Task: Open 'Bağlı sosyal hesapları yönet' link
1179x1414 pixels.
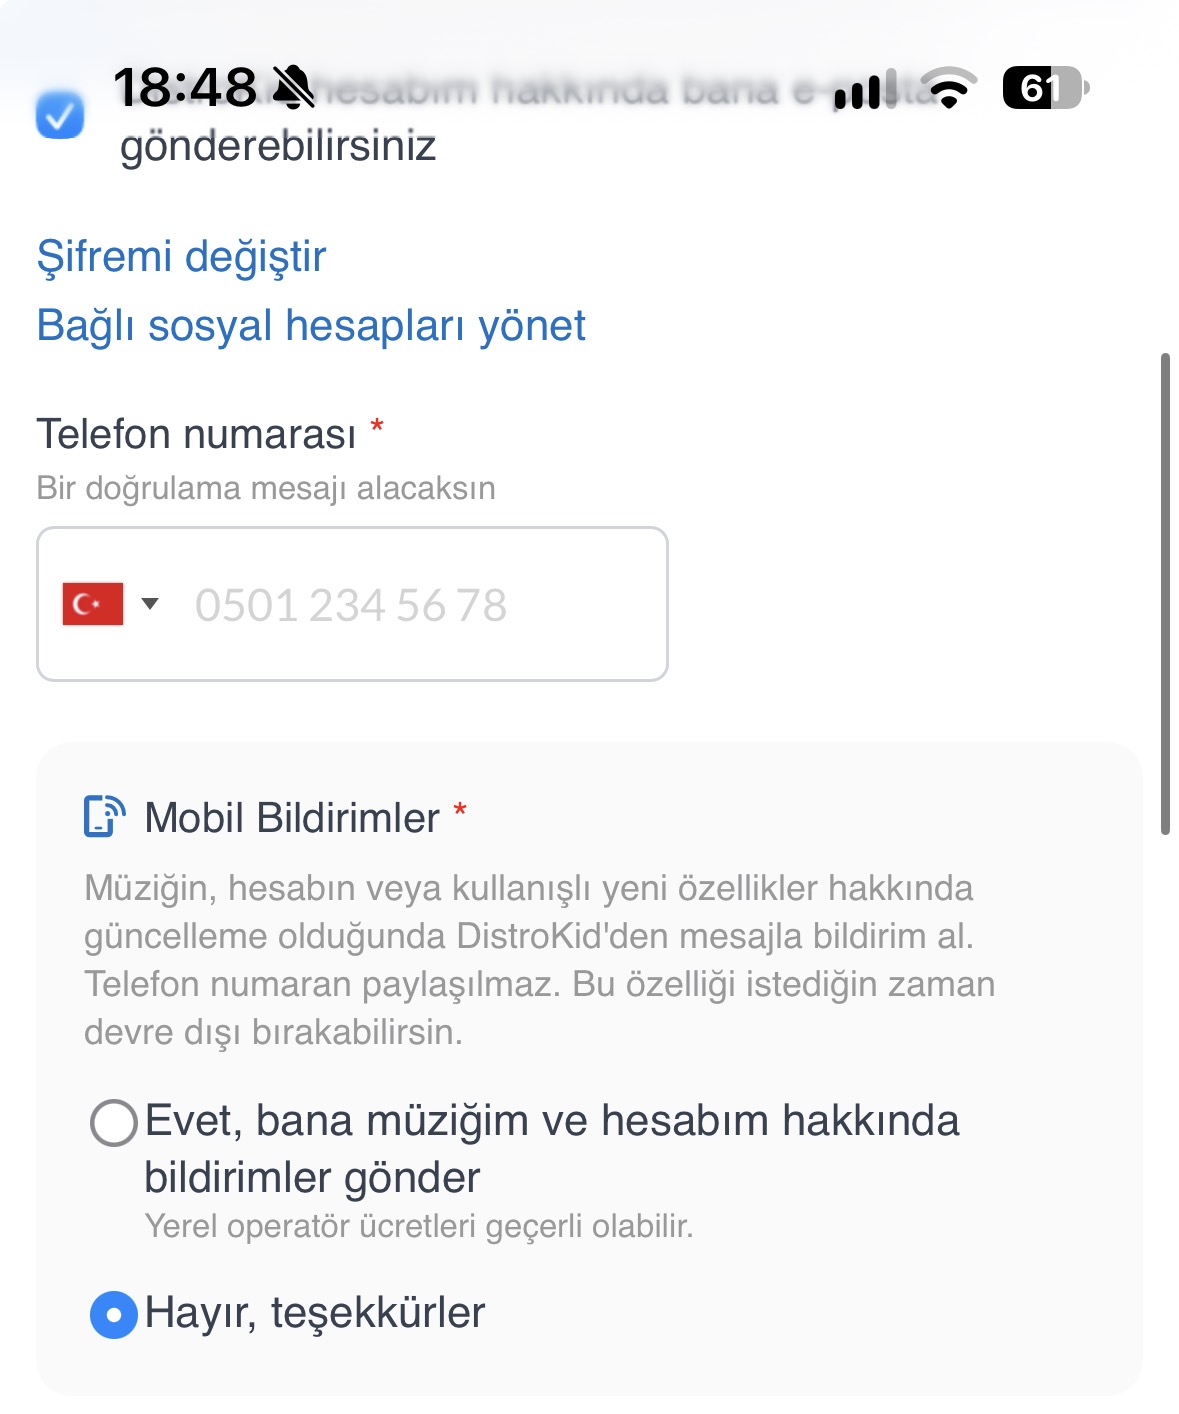Action: coord(311,326)
